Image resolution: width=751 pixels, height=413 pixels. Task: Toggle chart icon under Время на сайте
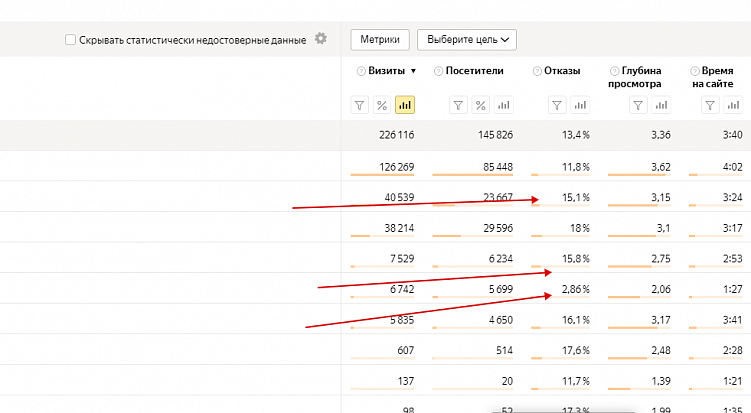click(733, 105)
